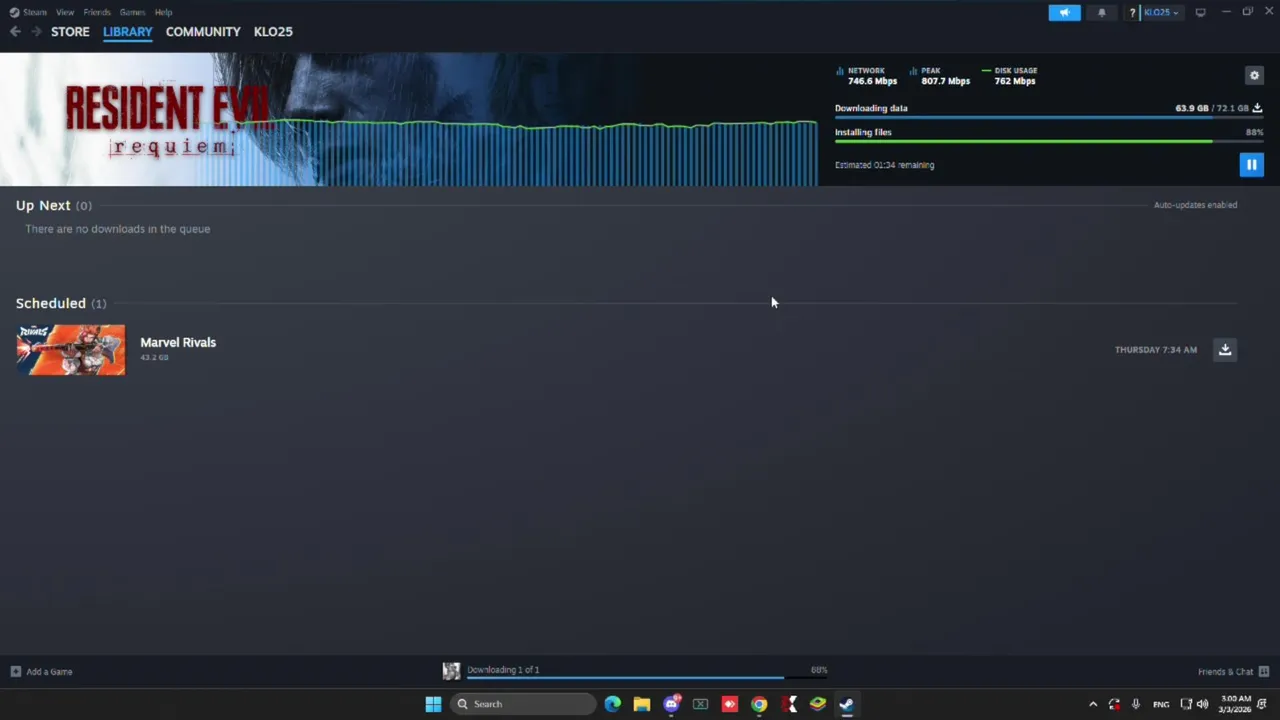The width and height of the screenshot is (1280, 720).
Task: Click the Friends & Chat grid icon
Action: [1263, 672]
